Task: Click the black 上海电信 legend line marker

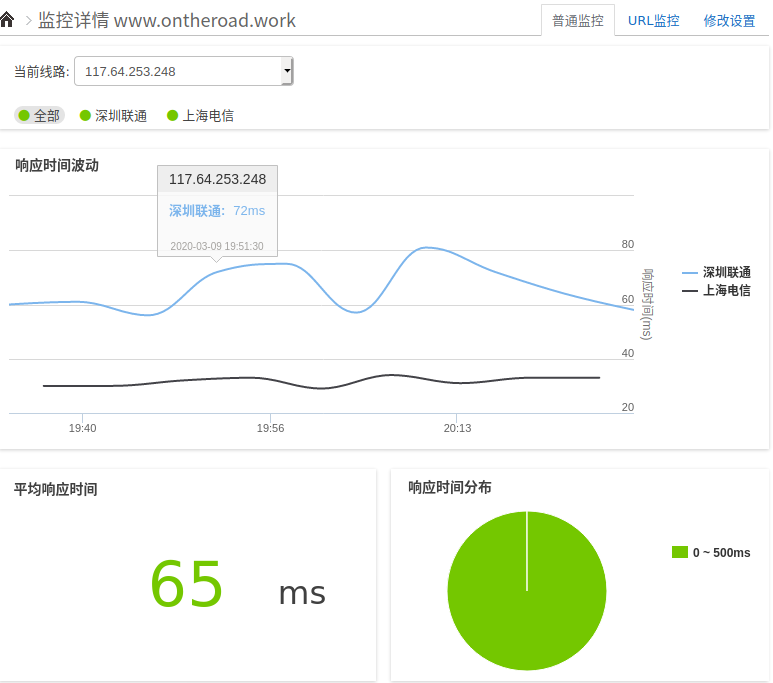Action: tap(689, 291)
